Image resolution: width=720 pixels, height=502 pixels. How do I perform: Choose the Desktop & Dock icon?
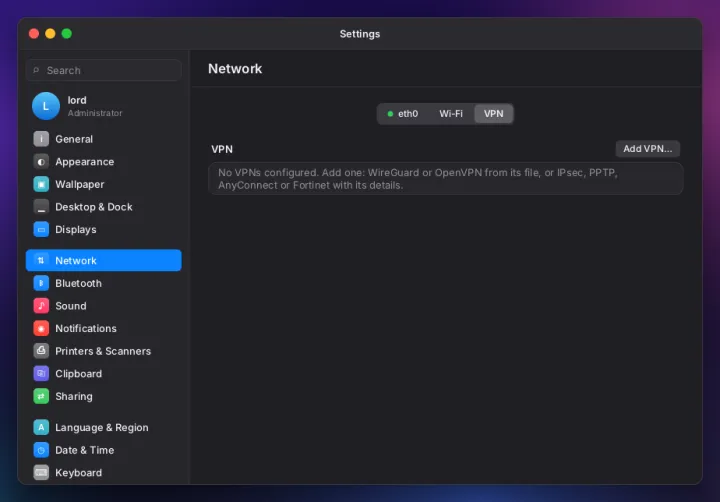point(41,207)
